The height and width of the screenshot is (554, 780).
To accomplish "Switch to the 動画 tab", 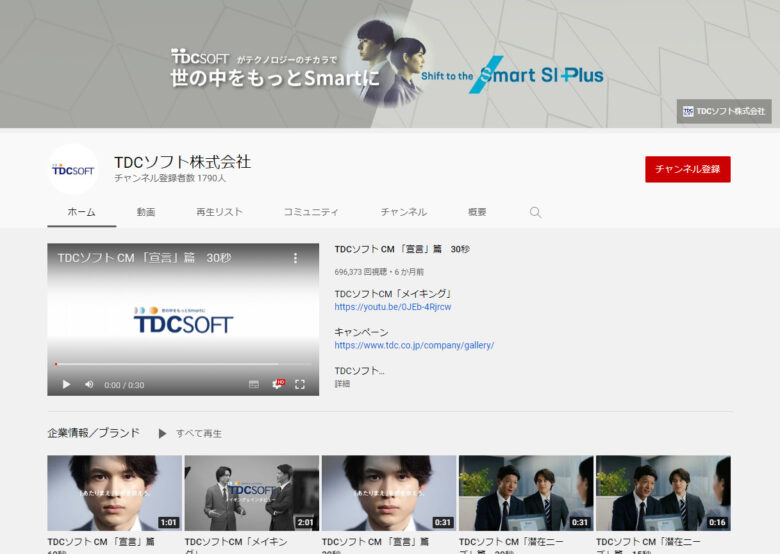I will 146,212.
